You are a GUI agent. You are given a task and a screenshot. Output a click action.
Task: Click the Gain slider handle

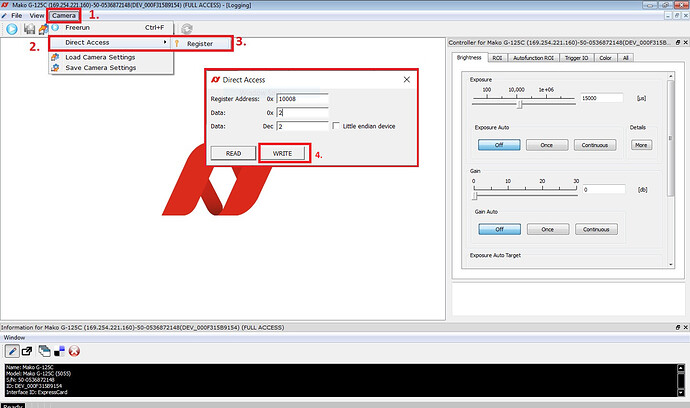475,195
